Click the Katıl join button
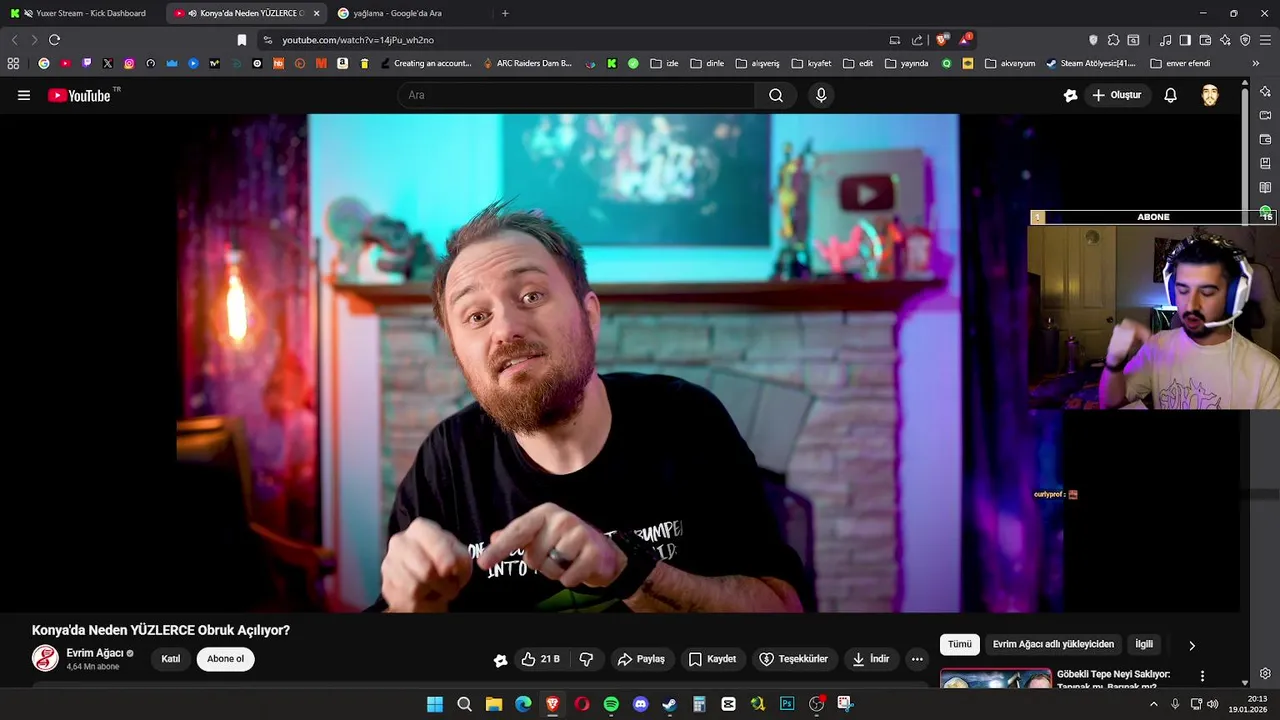Screen dimensions: 1280x720 point(171,659)
